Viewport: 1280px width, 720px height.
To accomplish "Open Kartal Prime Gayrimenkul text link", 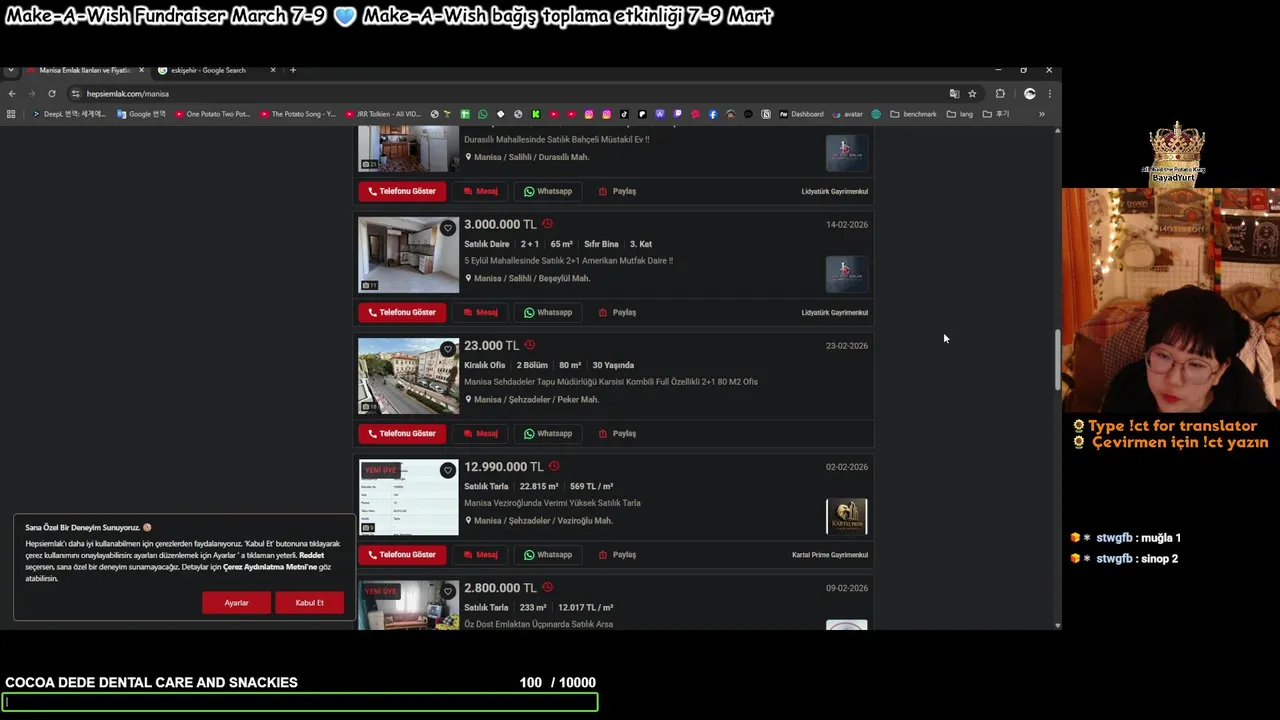I will tap(830, 555).
